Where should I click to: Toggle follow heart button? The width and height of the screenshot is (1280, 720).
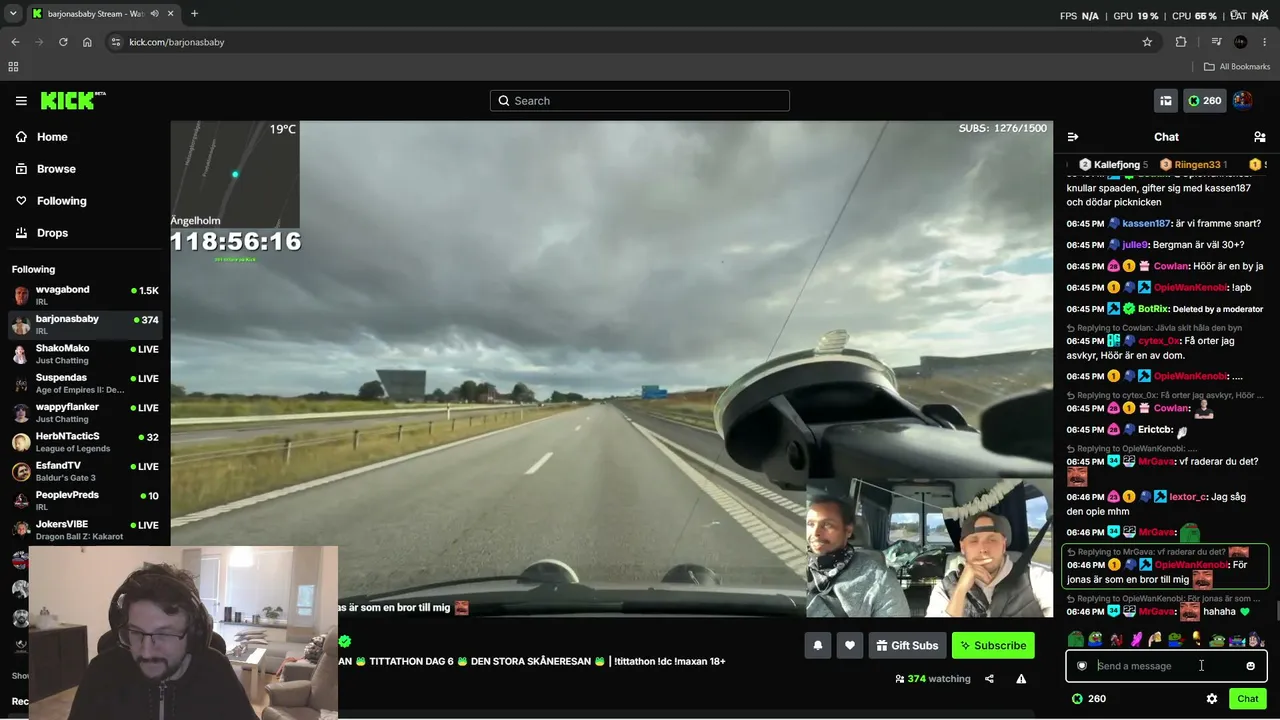pyautogui.click(x=850, y=646)
